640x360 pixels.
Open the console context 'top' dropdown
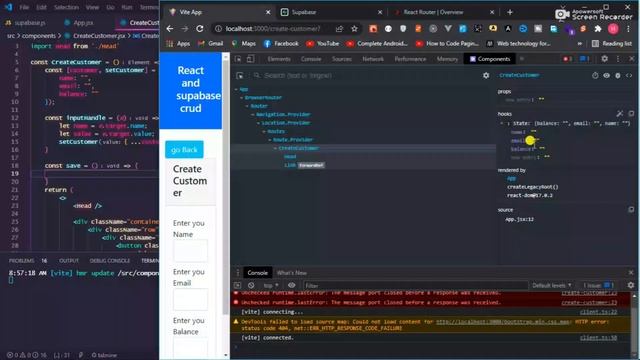point(271,285)
